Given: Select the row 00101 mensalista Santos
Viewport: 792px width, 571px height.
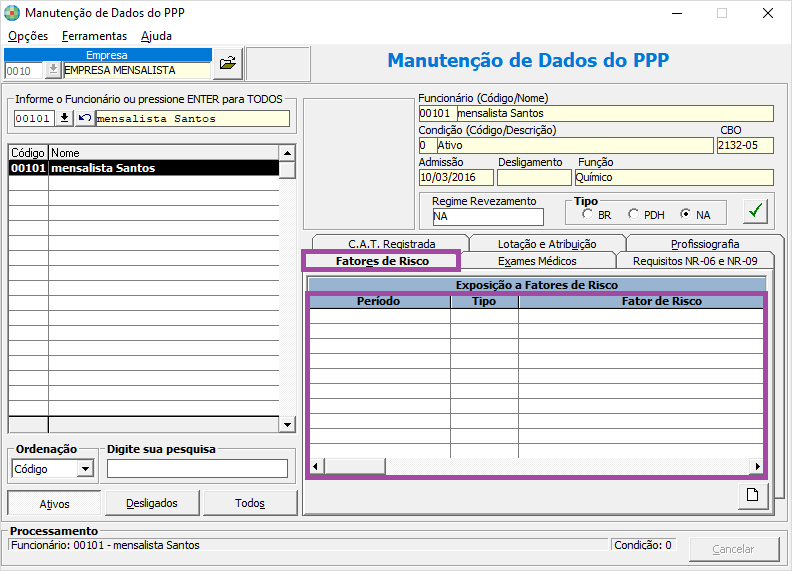Looking at the screenshot, I should pyautogui.click(x=144, y=168).
